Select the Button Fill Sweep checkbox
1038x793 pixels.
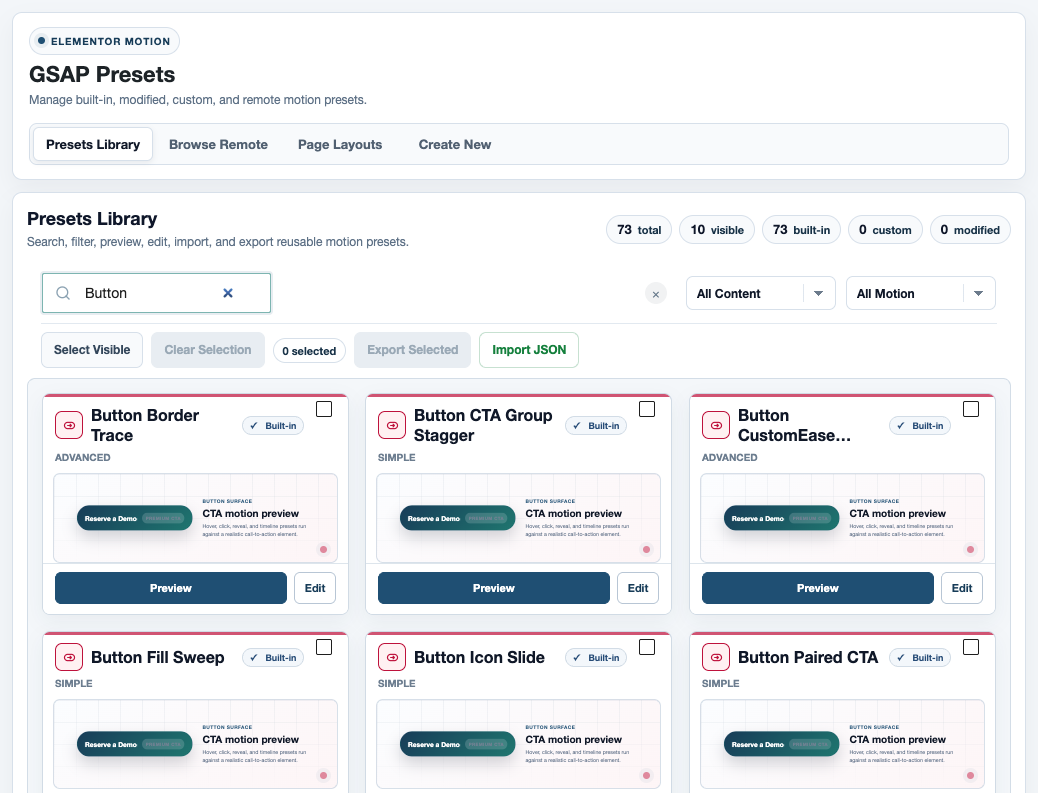324,647
